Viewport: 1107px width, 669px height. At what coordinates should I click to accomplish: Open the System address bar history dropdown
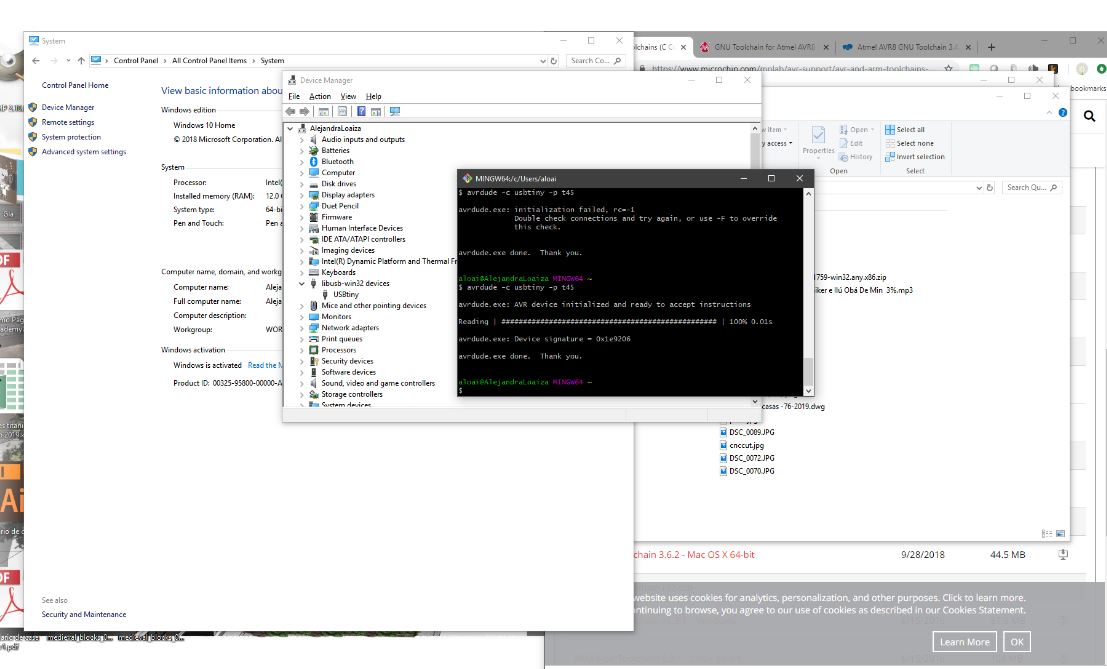coord(542,61)
